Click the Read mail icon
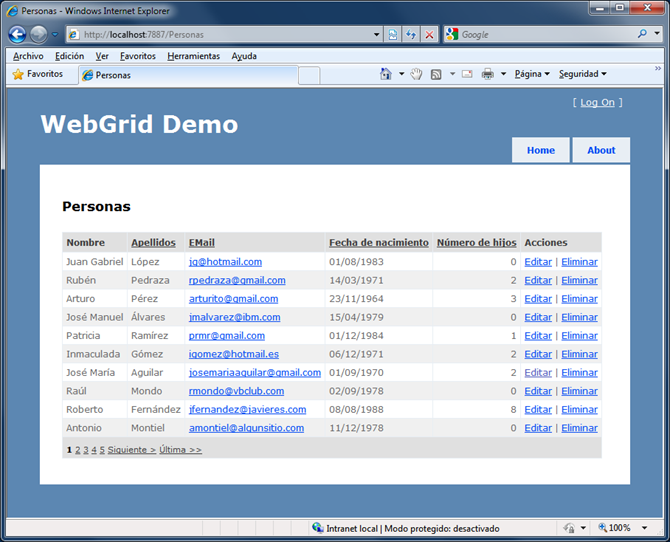Image resolution: width=670 pixels, height=542 pixels. (467, 74)
